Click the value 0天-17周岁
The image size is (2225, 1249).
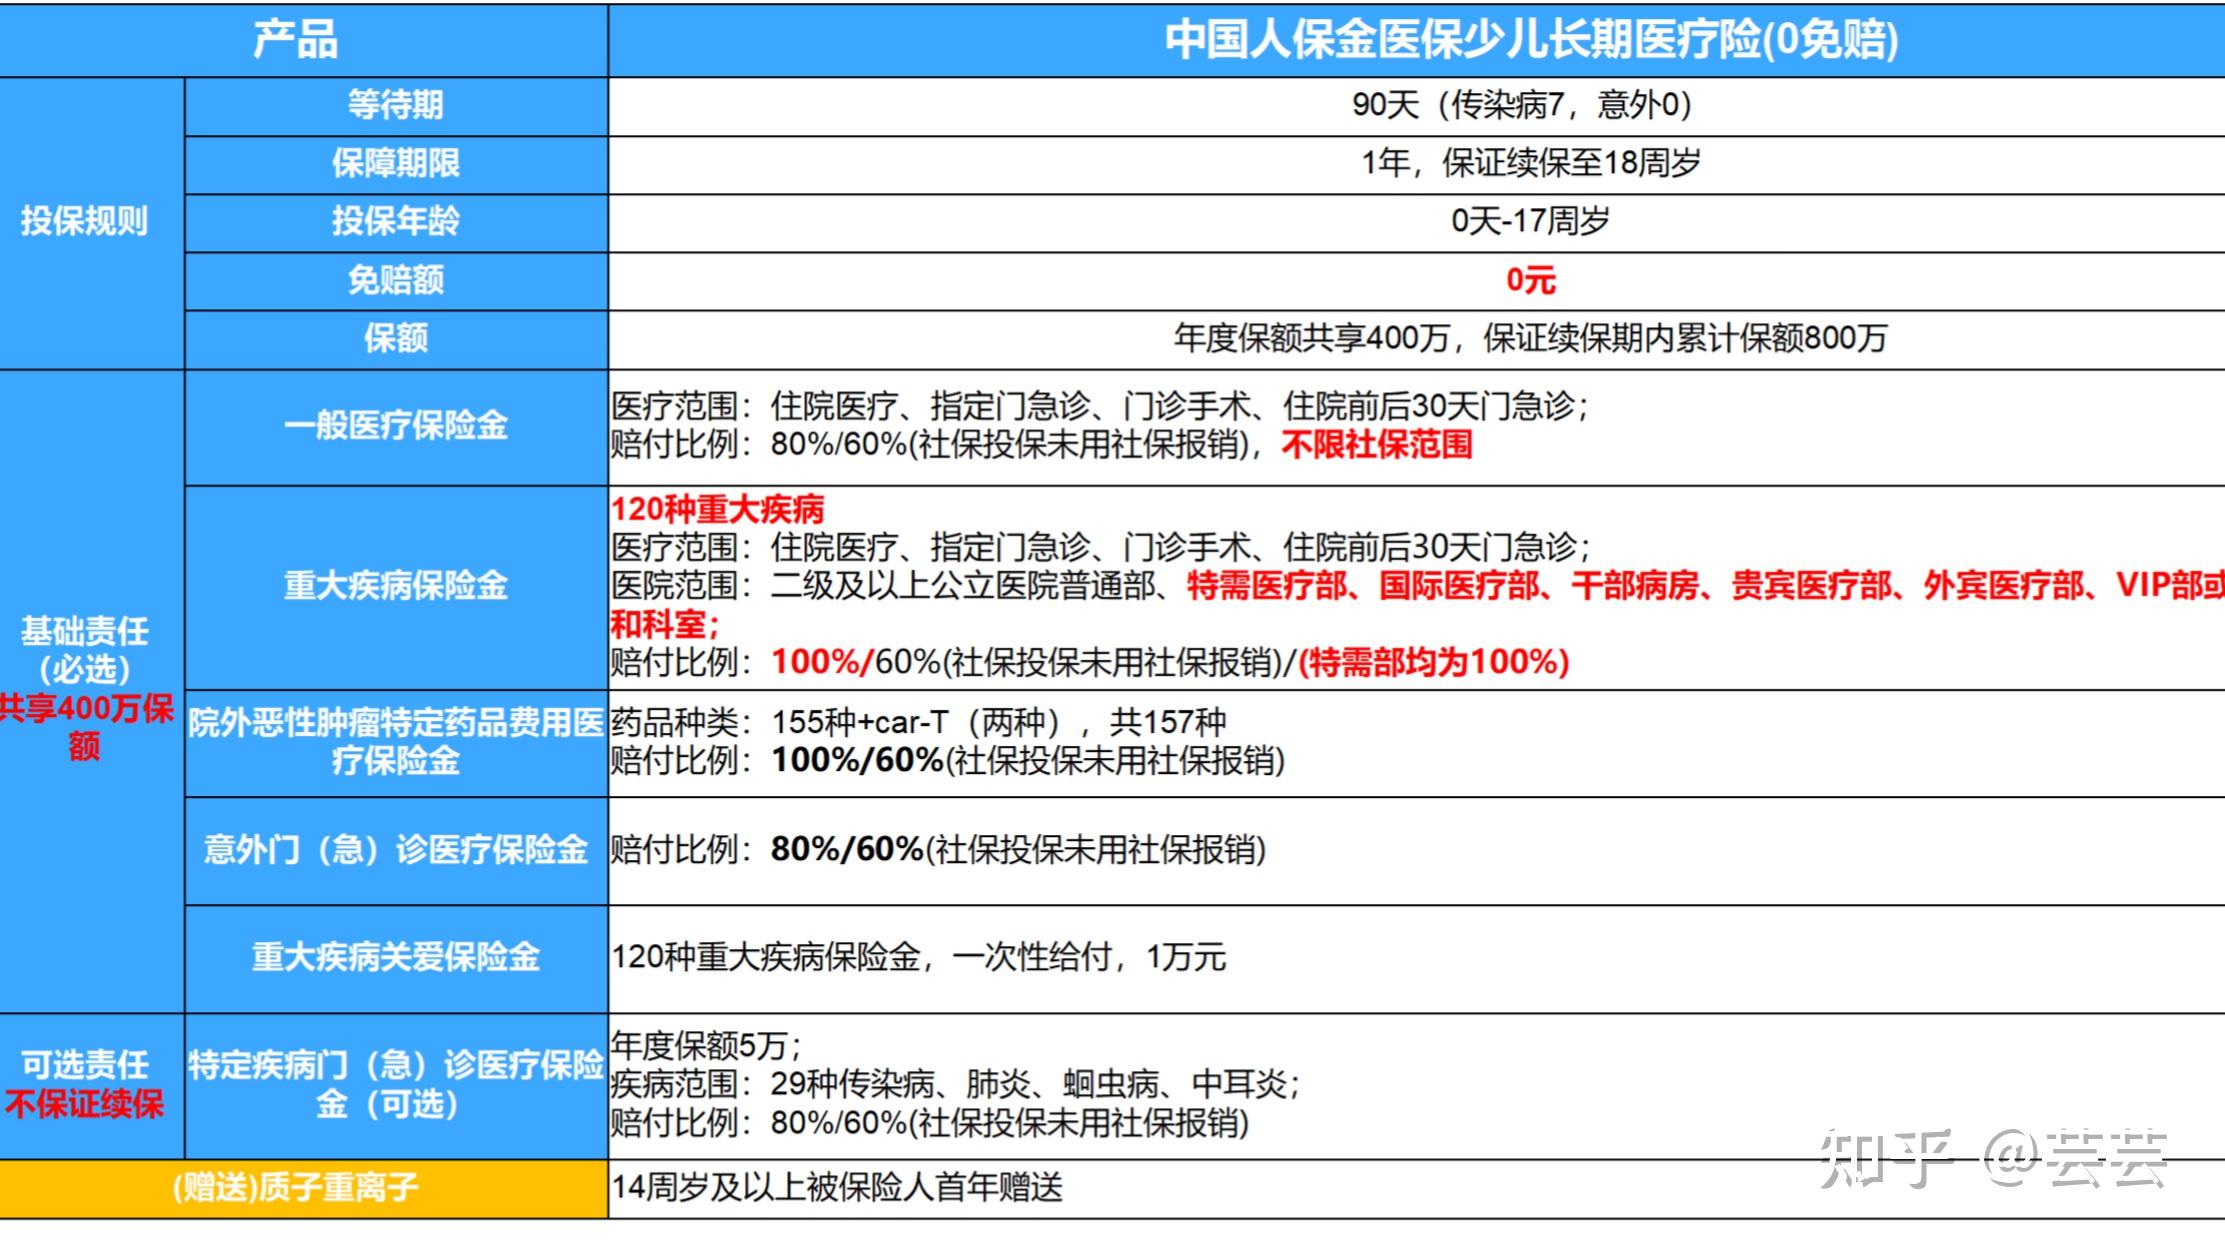pyautogui.click(x=1531, y=220)
